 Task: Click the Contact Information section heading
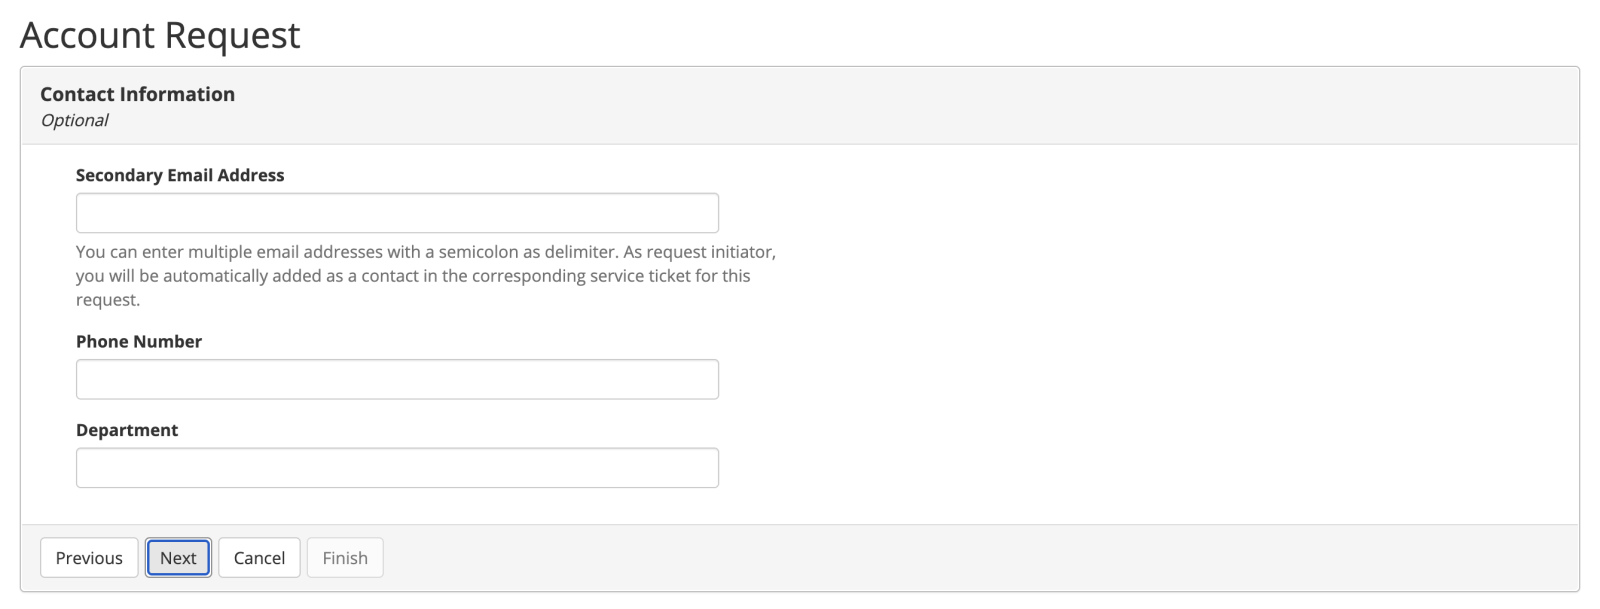coord(137,94)
